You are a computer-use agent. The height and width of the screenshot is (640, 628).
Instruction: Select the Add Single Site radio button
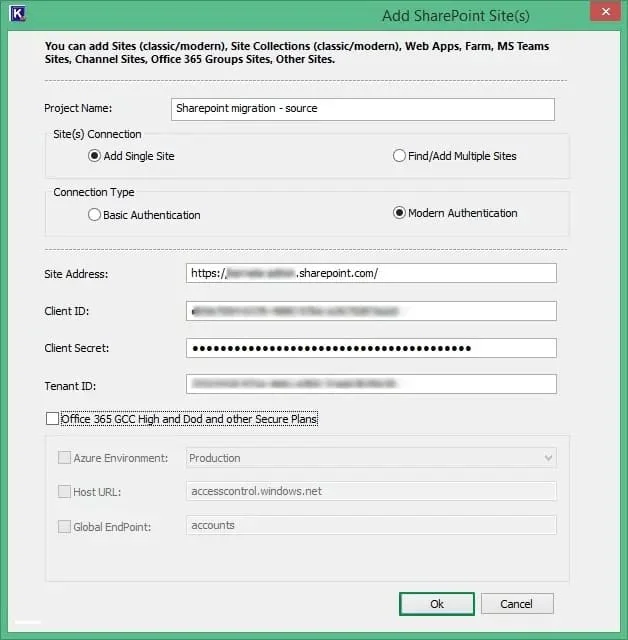[x=95, y=156]
